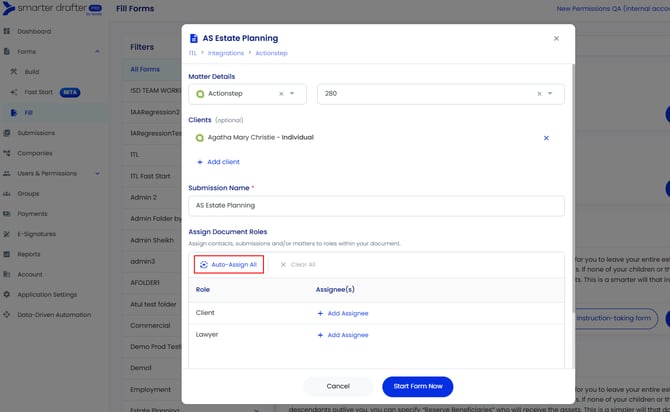
Task: Open the Build menu item
Action: pyautogui.click(x=31, y=72)
